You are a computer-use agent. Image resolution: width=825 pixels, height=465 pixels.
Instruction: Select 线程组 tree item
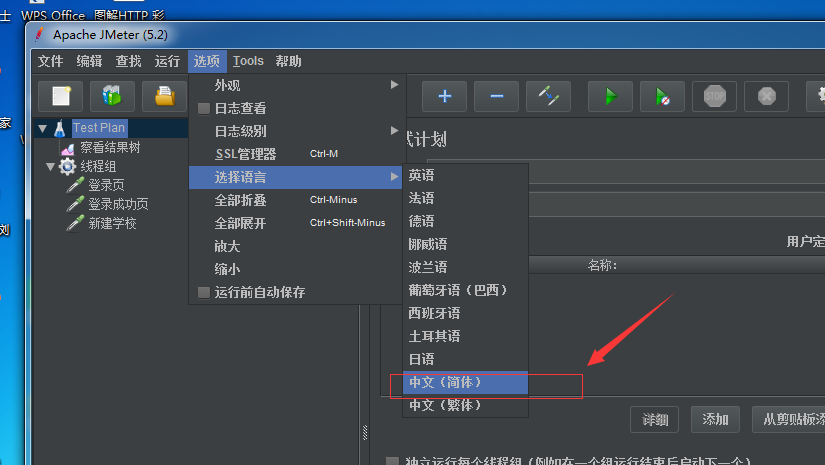(98, 167)
